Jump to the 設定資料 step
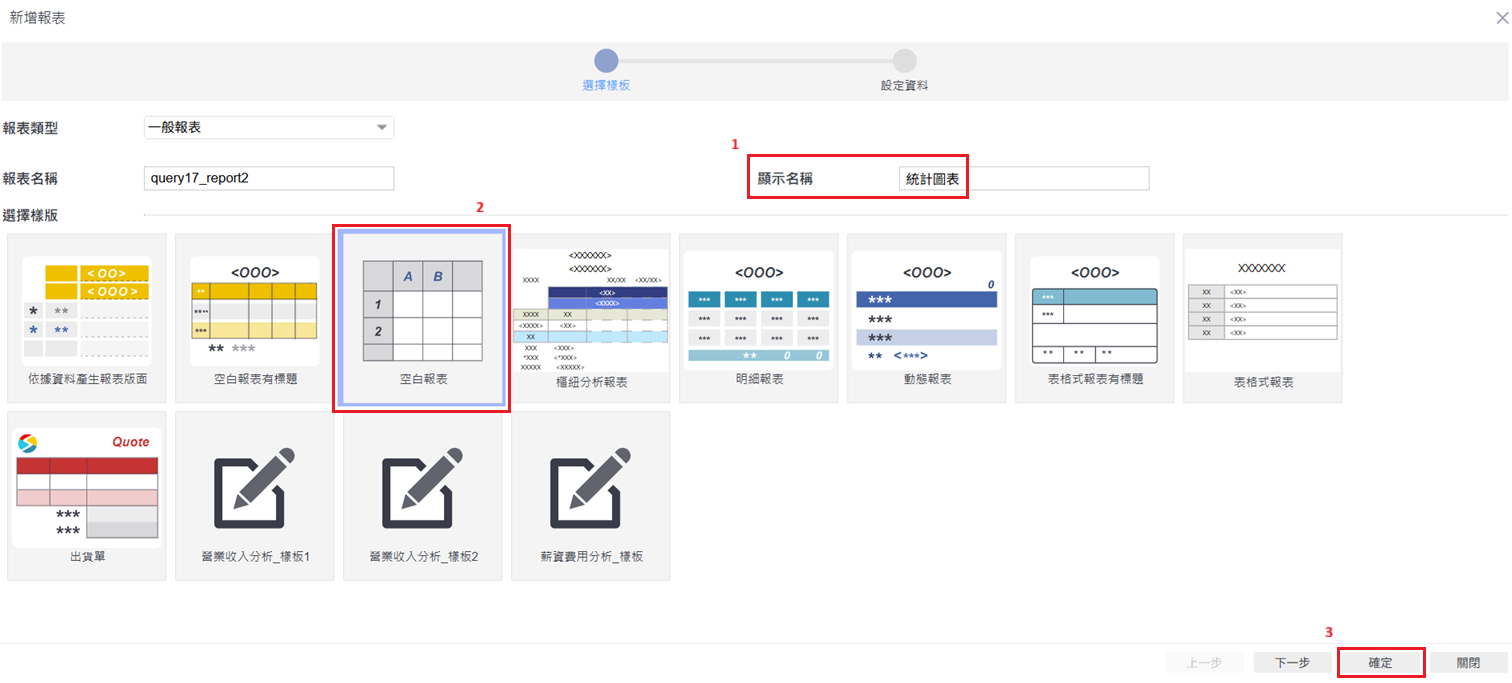Viewport: 1512px width, 683px height. tap(904, 61)
